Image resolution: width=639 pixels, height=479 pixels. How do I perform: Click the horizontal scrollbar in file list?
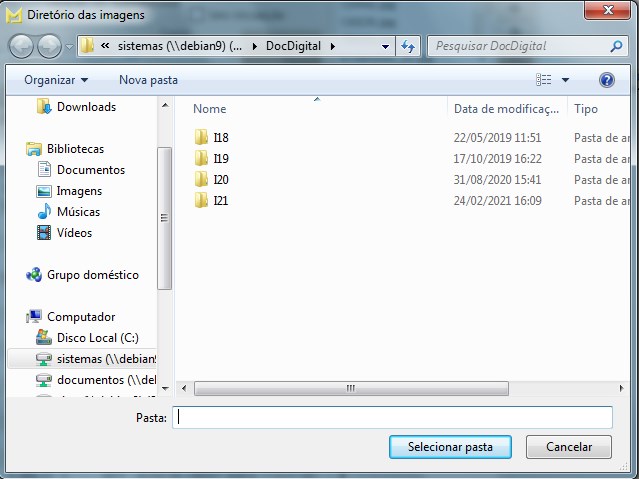(x=350, y=387)
